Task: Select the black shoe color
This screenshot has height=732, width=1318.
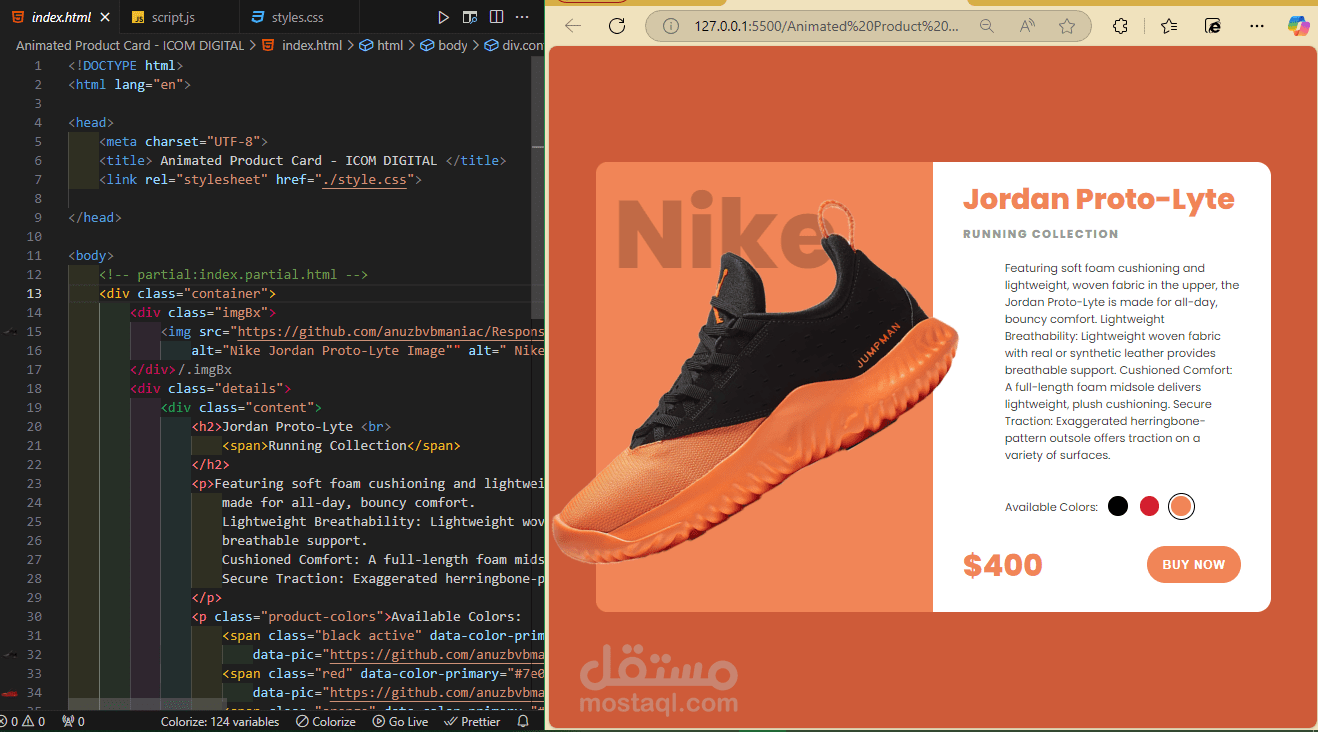Action: [x=1118, y=506]
